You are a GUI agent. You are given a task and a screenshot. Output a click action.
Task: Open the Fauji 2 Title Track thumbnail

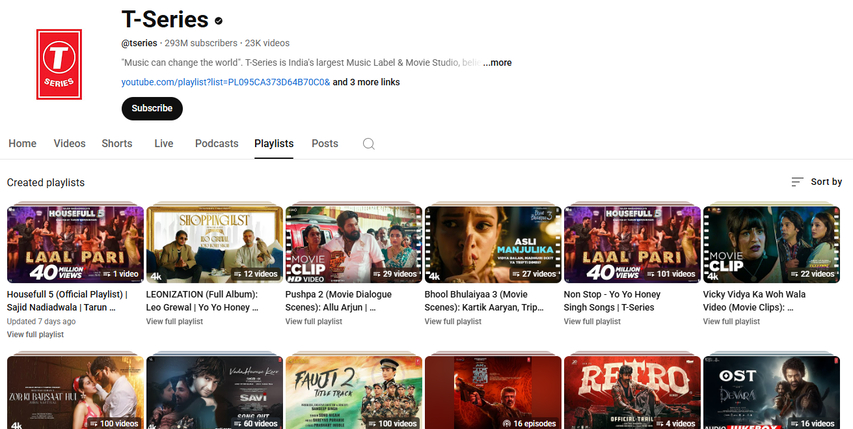pyautogui.click(x=354, y=393)
